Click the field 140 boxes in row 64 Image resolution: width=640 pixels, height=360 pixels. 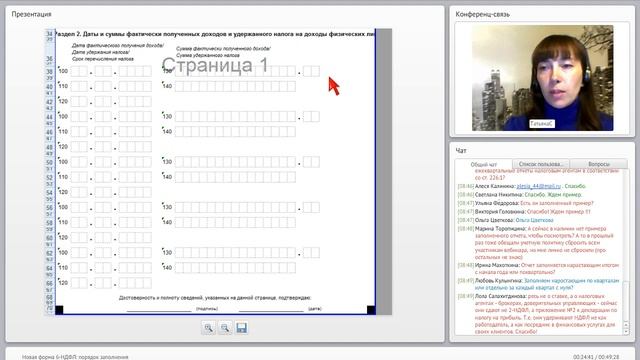(236, 268)
